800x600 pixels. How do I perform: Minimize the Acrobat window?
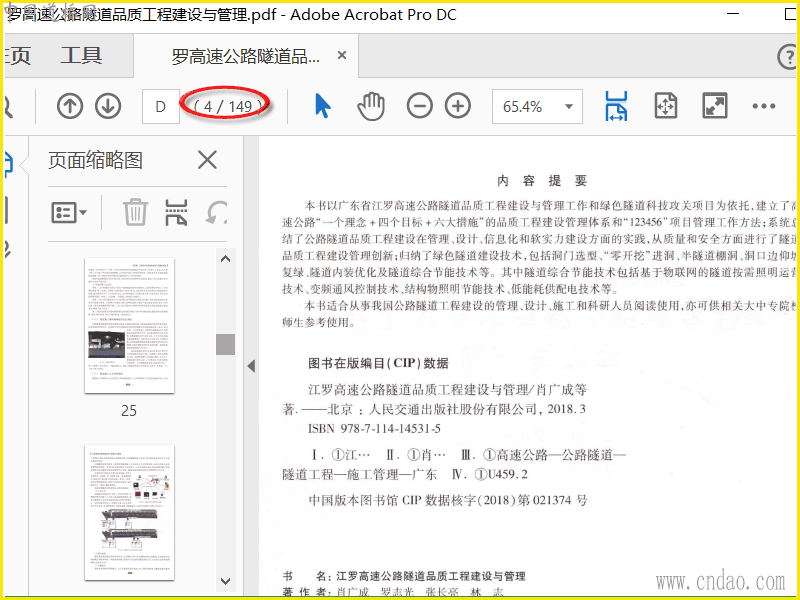[x=733, y=14]
